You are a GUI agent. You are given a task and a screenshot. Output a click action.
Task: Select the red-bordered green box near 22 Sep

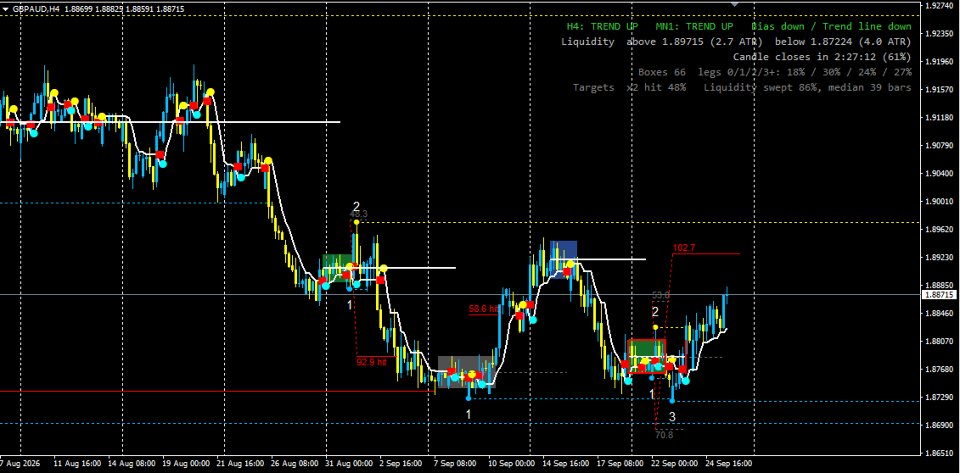(x=647, y=356)
